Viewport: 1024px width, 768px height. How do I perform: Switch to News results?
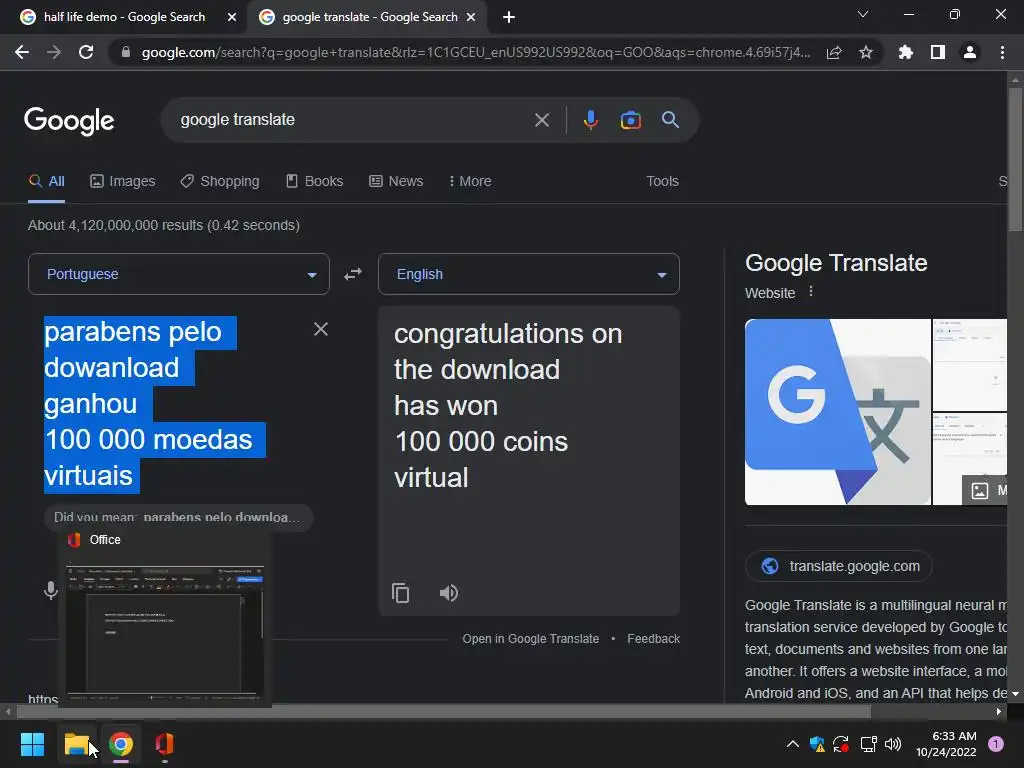396,181
